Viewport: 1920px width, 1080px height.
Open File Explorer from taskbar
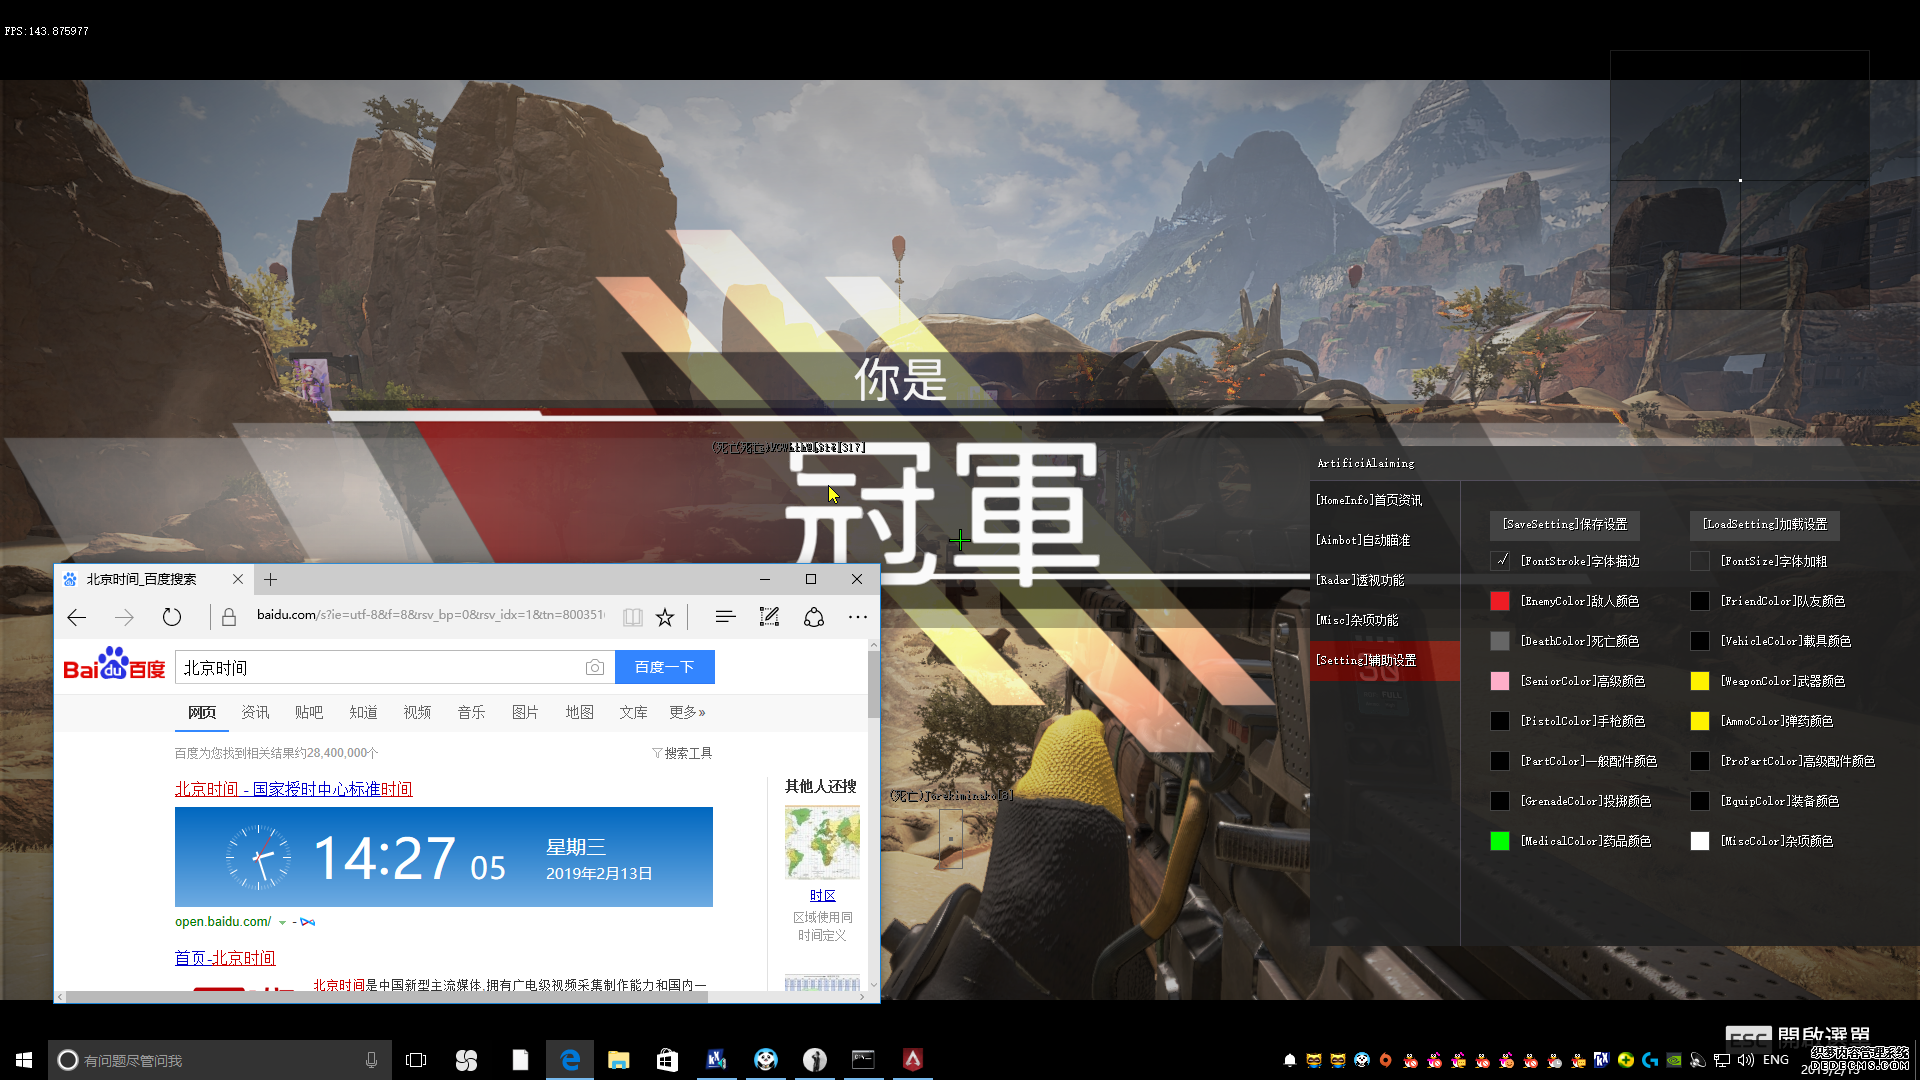(x=618, y=1060)
